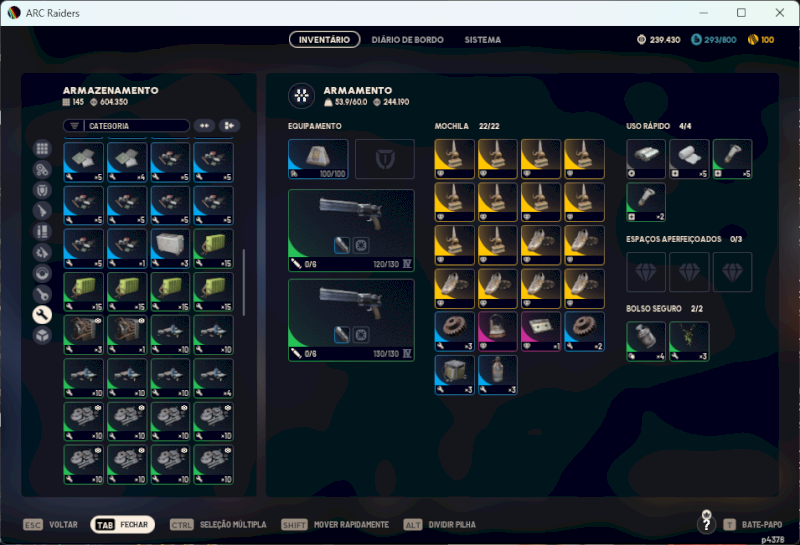Click the MOCHILA 22/22 header
This screenshot has width=800, height=545.
[467, 126]
